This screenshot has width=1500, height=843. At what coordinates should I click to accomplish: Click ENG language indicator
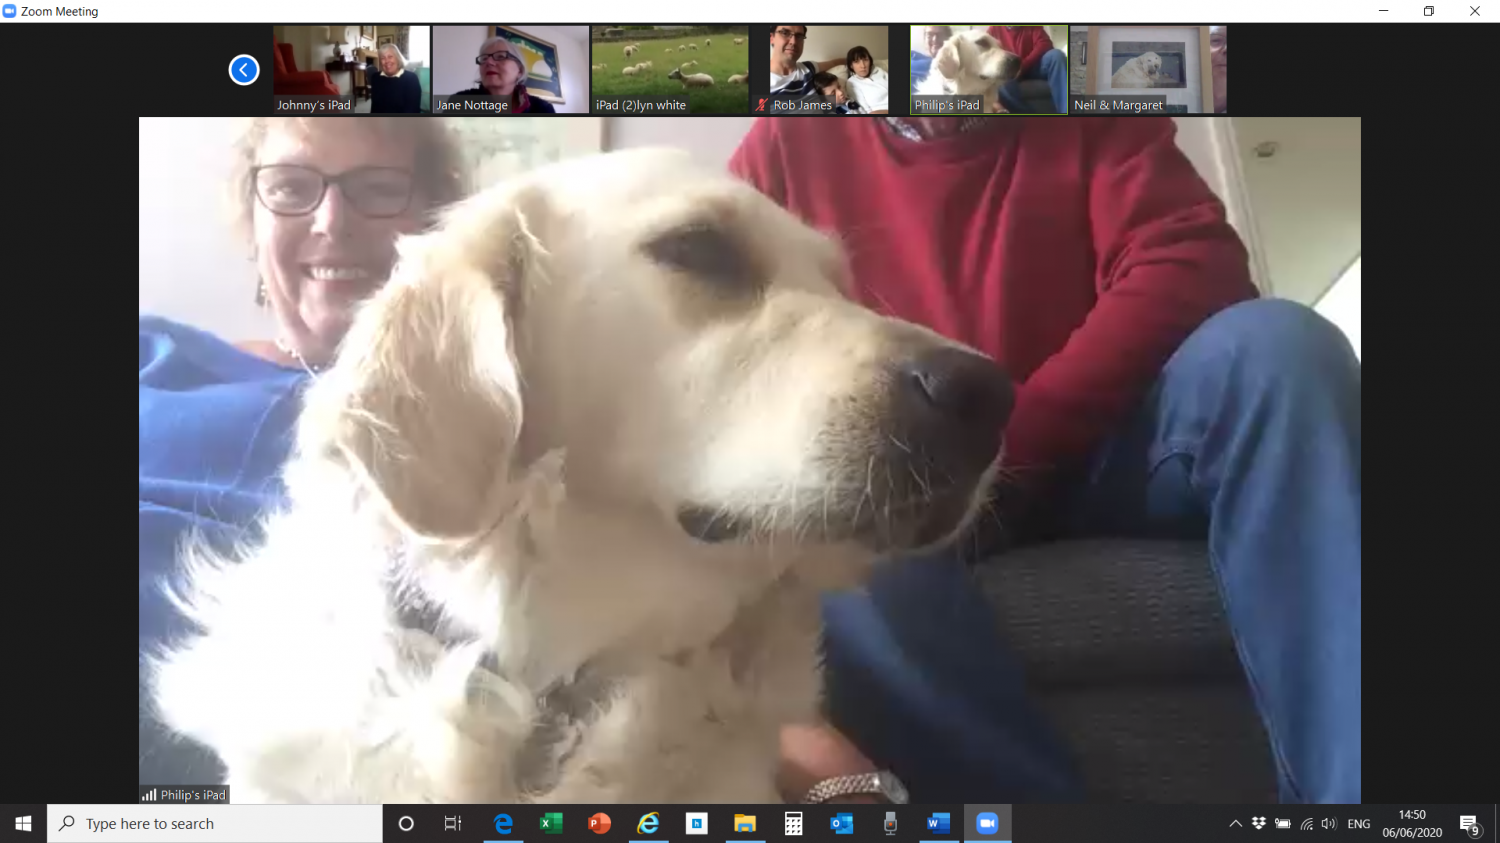pyautogui.click(x=1359, y=824)
